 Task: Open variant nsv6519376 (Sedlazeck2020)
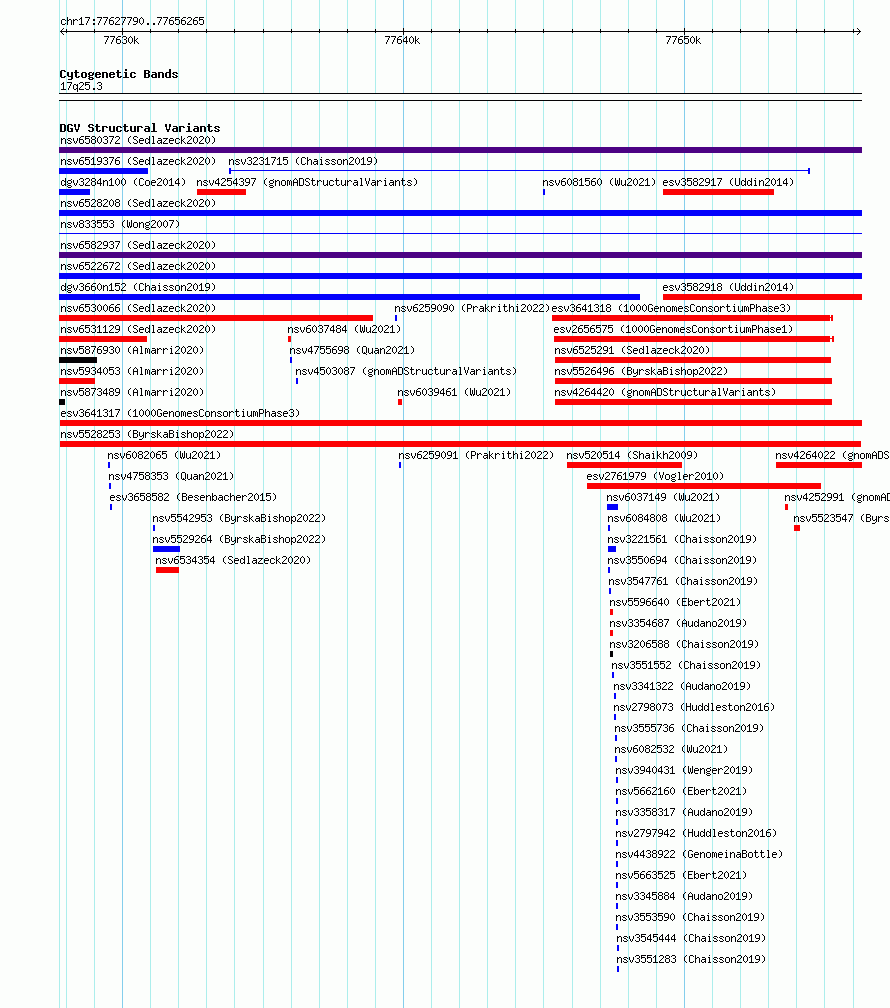138,161
